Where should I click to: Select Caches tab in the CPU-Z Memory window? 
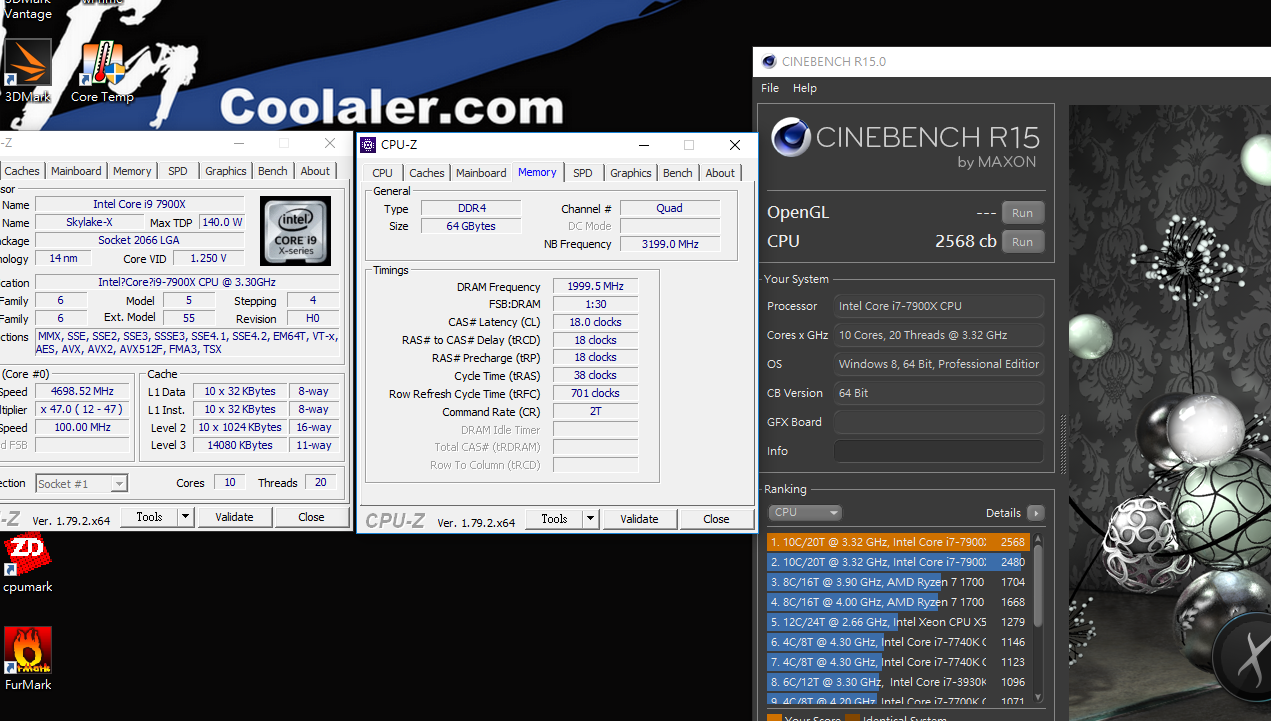click(x=427, y=173)
